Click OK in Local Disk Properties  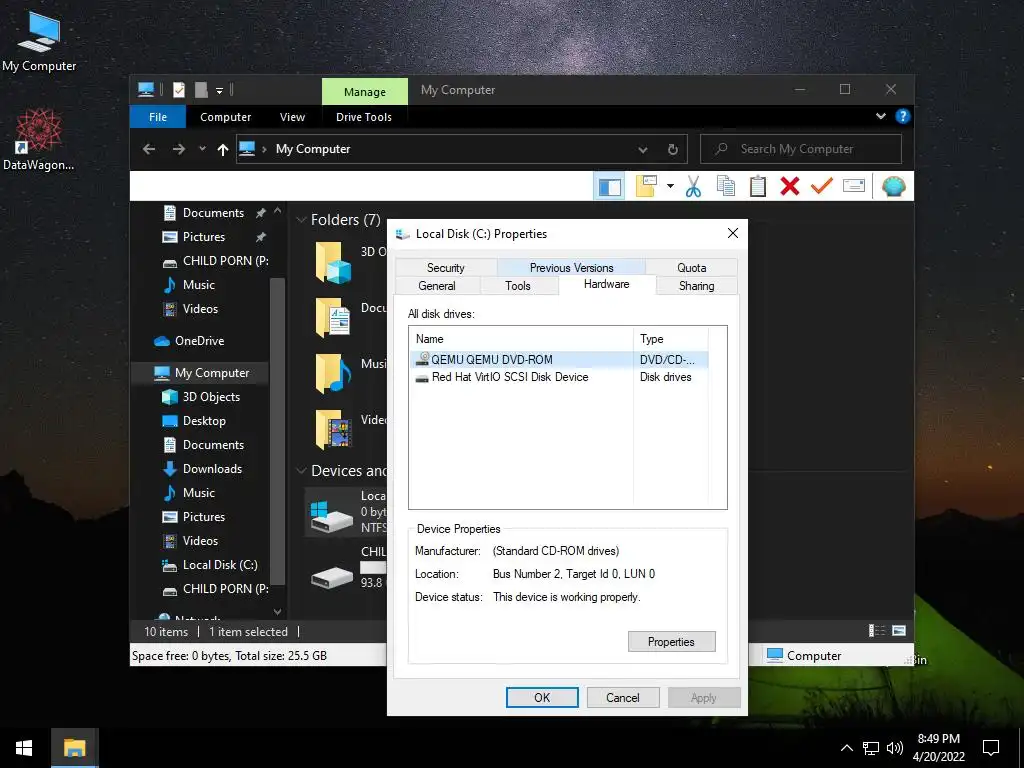[x=542, y=697]
